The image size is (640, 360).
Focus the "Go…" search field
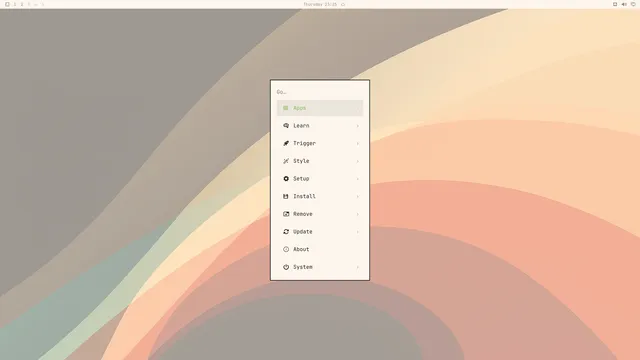tap(320, 92)
